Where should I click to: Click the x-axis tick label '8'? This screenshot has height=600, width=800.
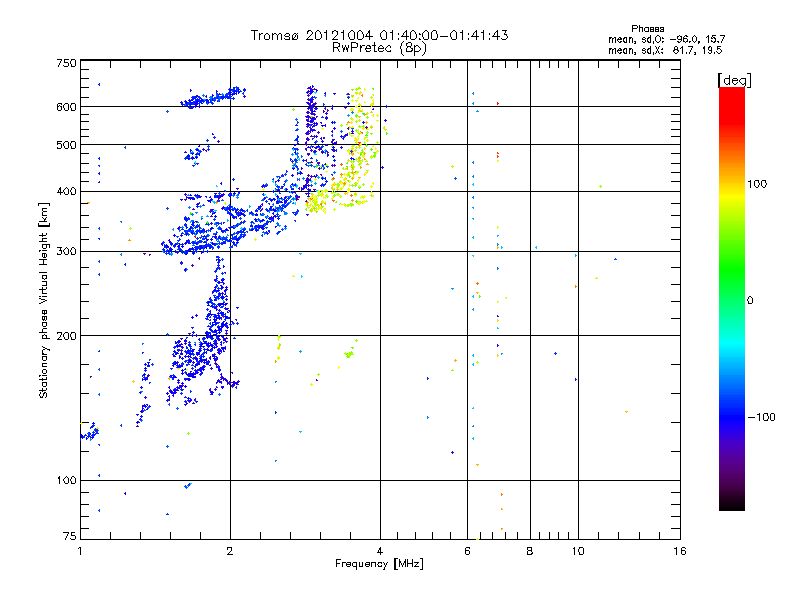[x=530, y=551]
